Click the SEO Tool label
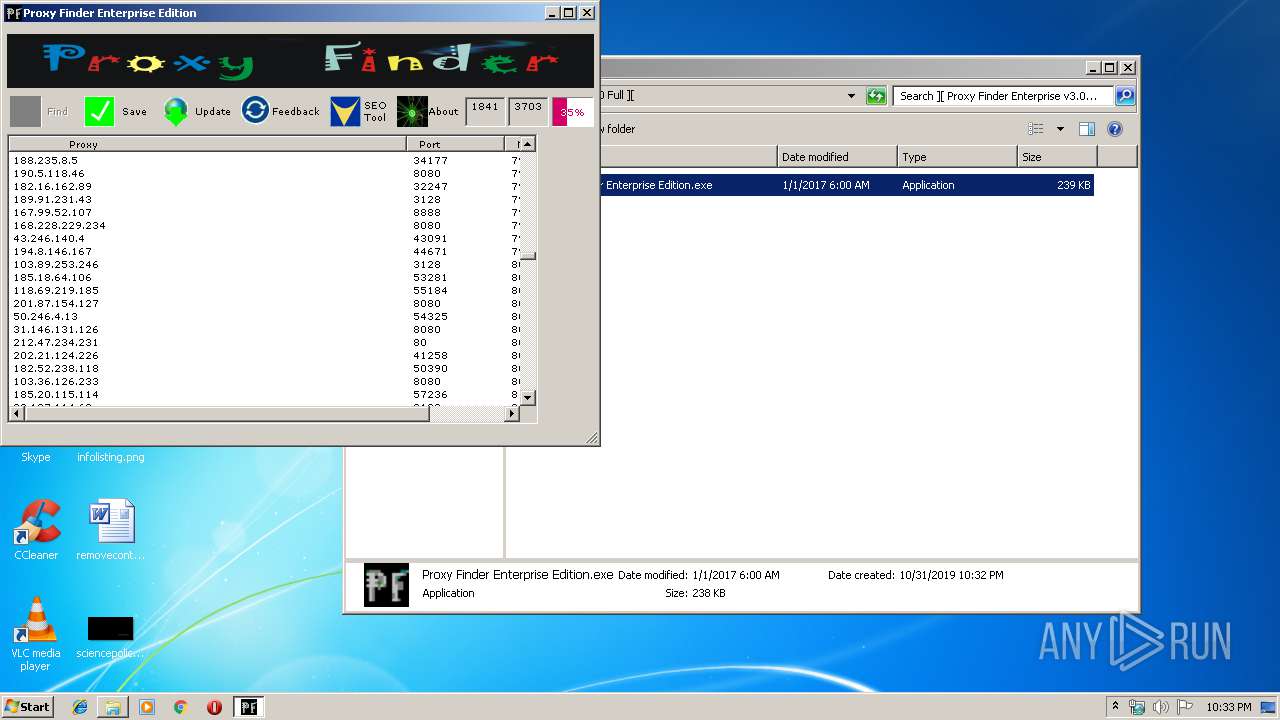1280x720 pixels. tap(375, 111)
